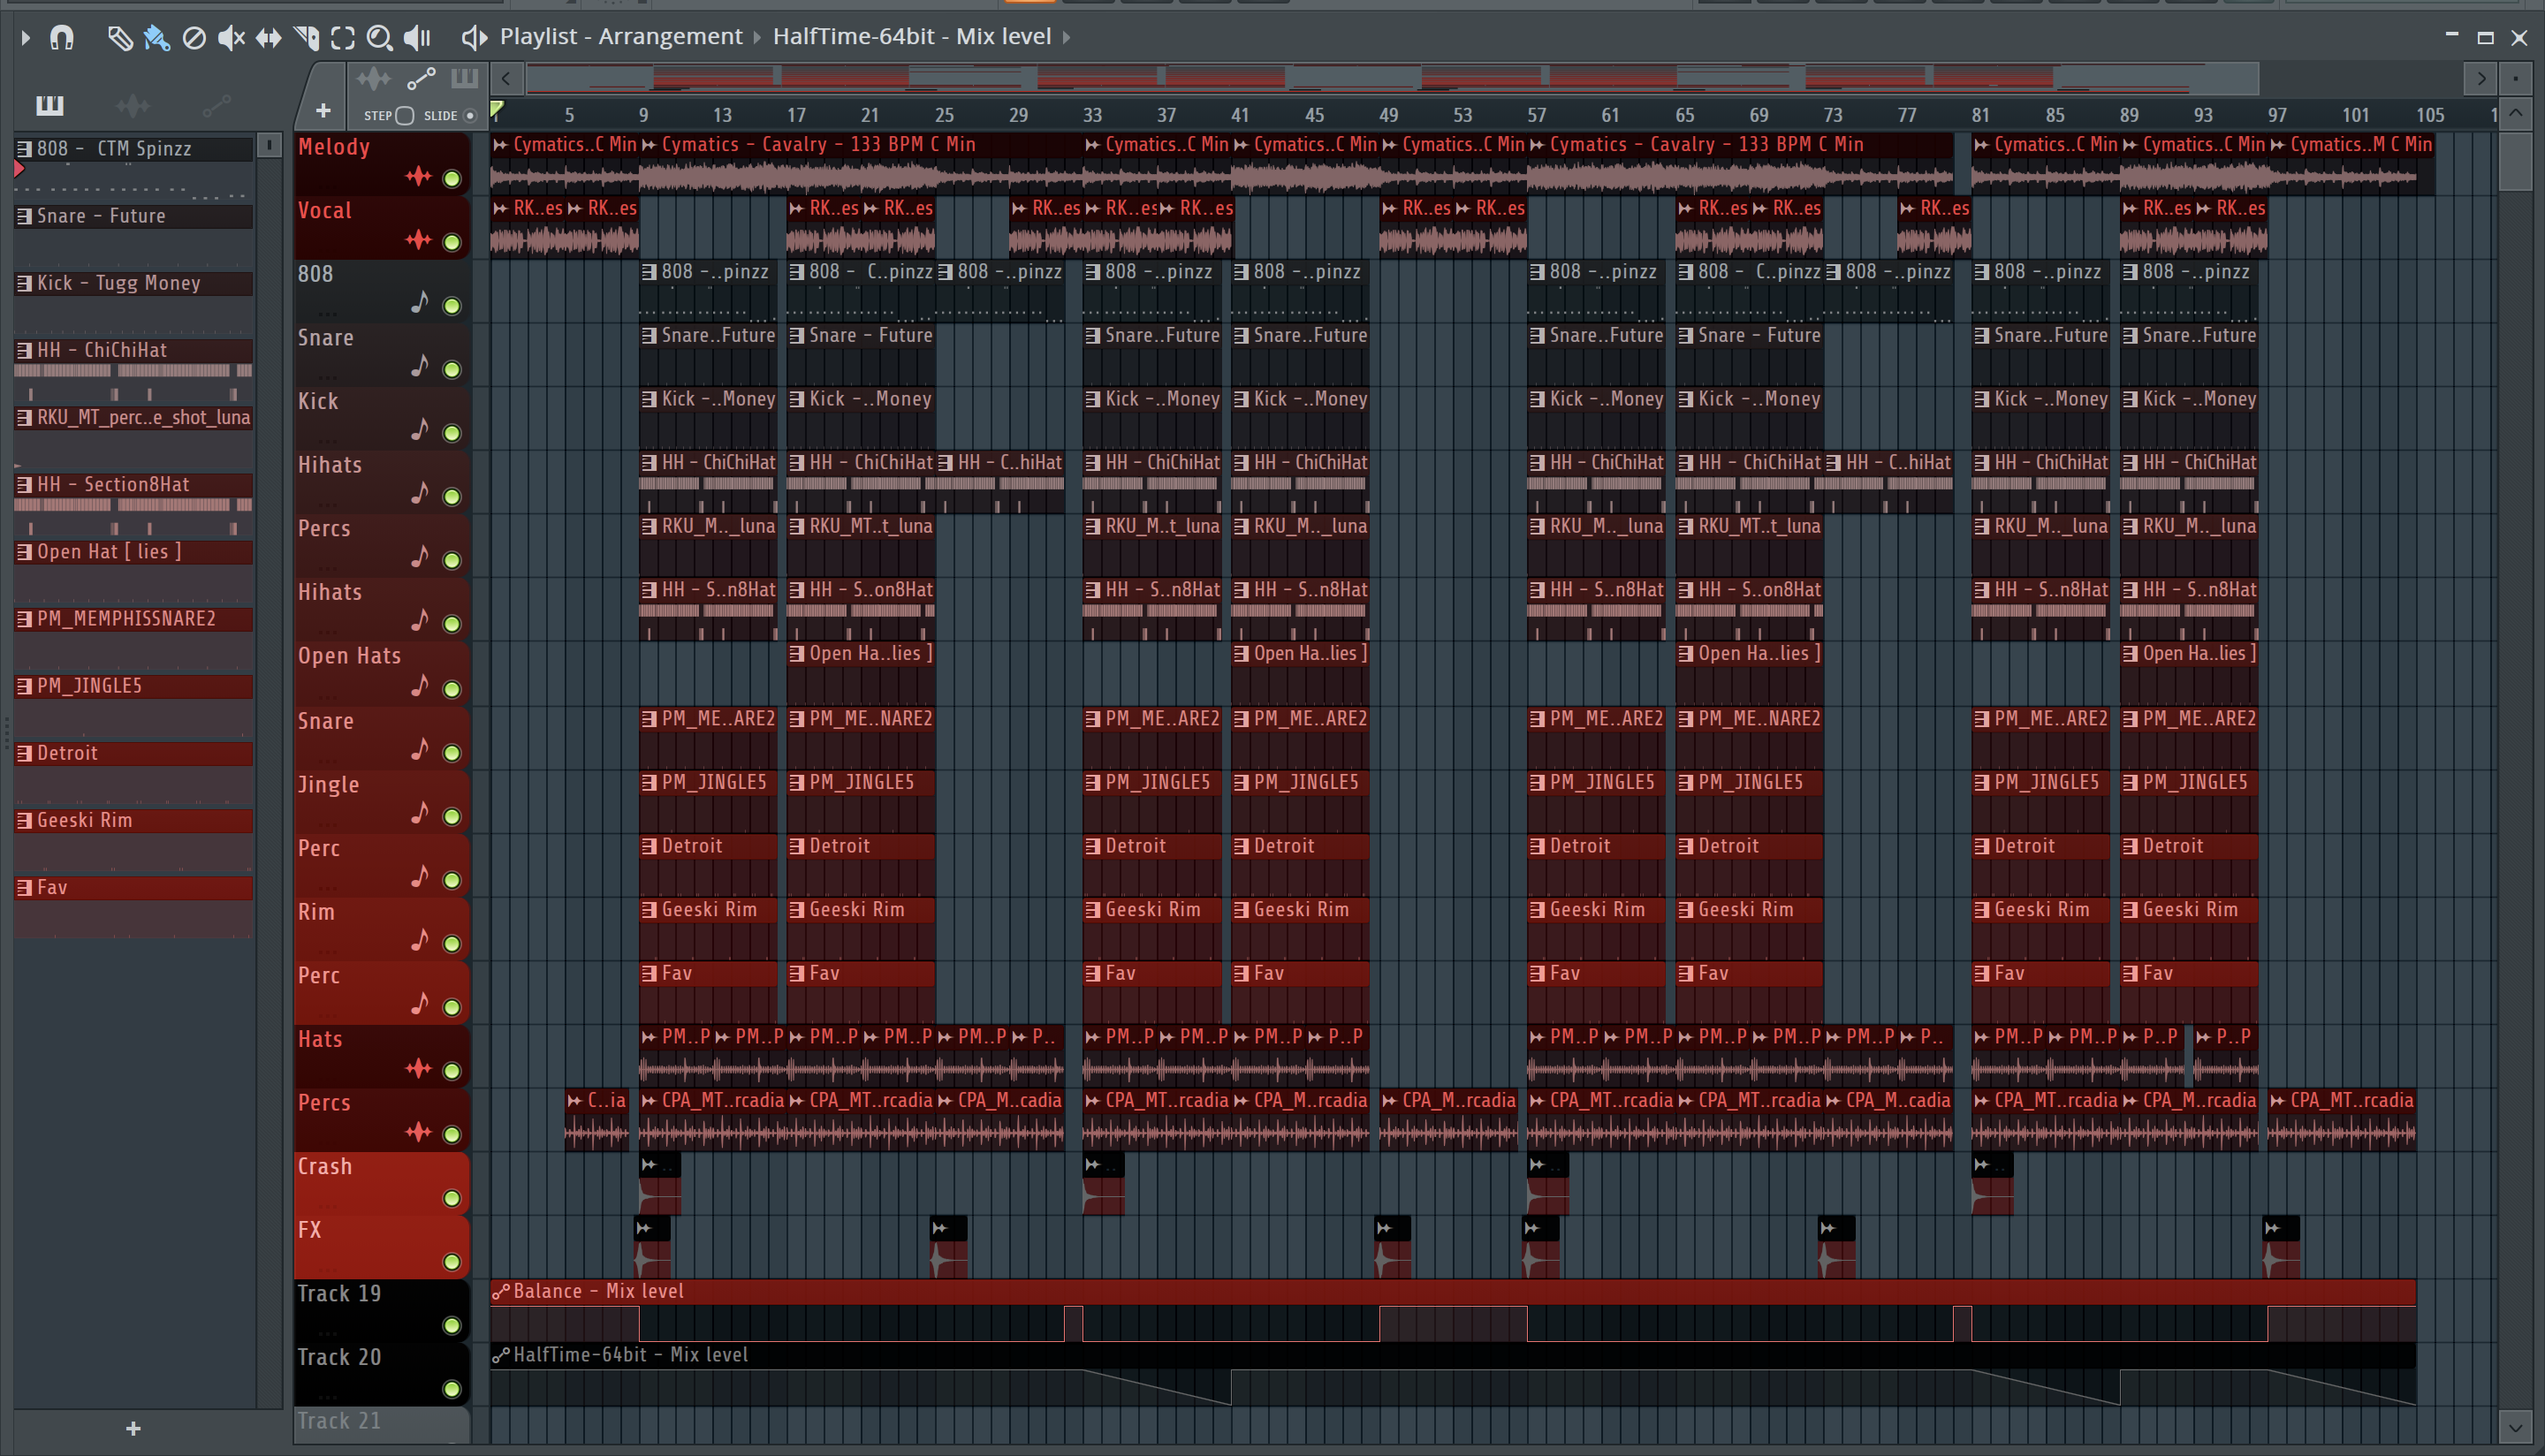Show automation clips in the picker panel

coord(216,105)
